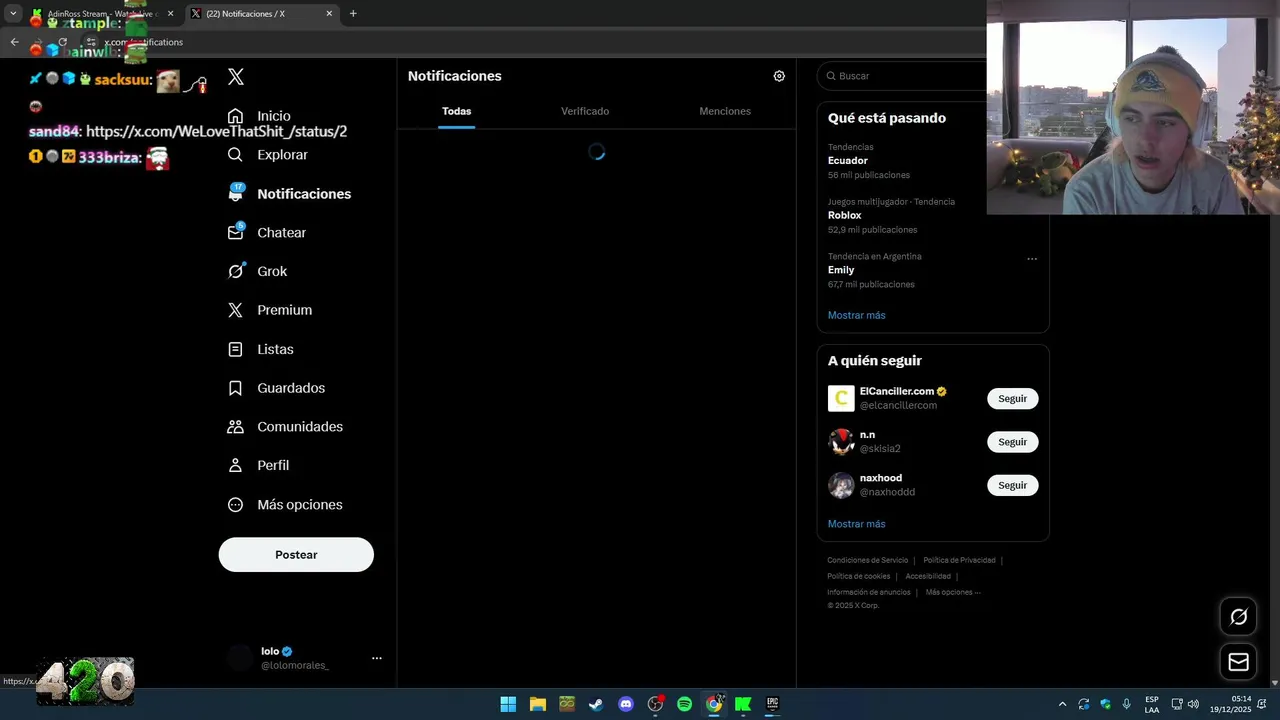
Task: Open File Explorer from taskbar
Action: (x=537, y=704)
